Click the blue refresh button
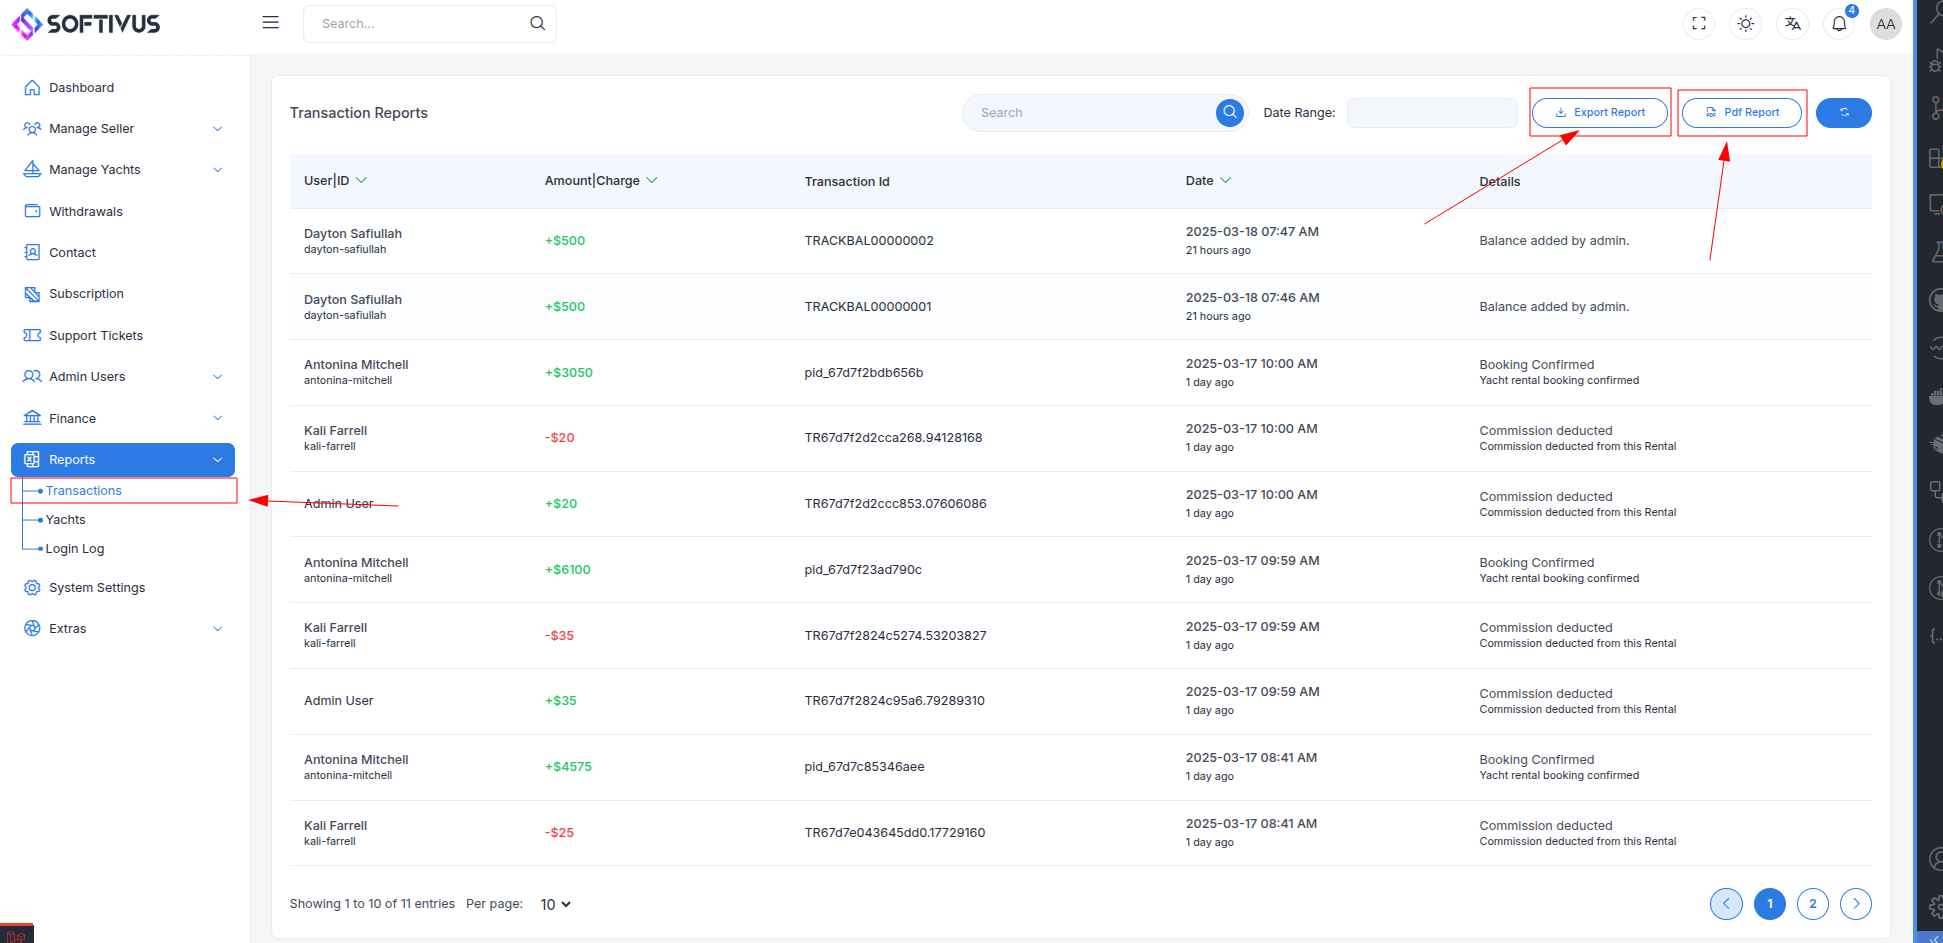 point(1843,112)
